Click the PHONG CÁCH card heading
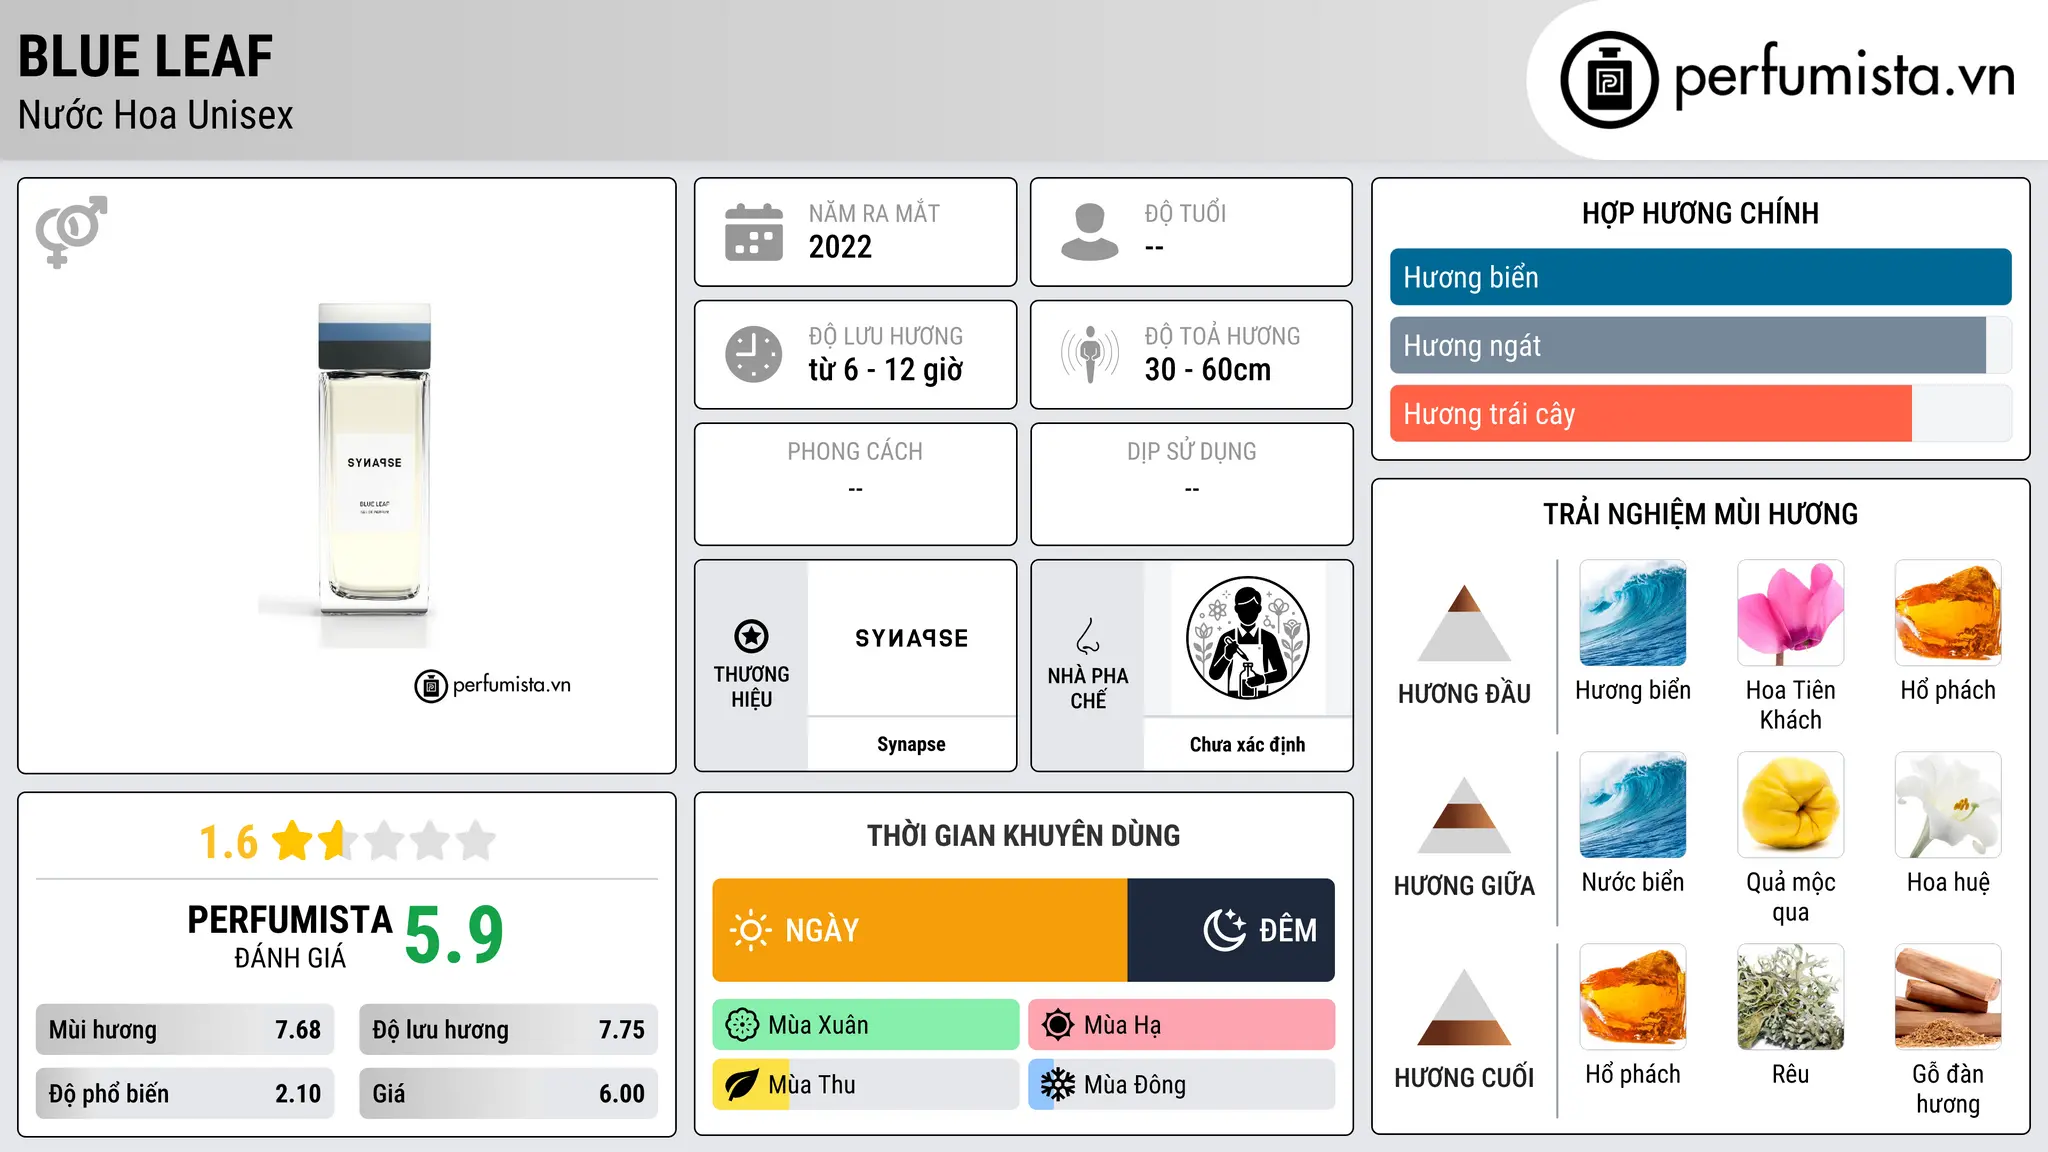Screen dimensions: 2048x1152 (x=855, y=451)
